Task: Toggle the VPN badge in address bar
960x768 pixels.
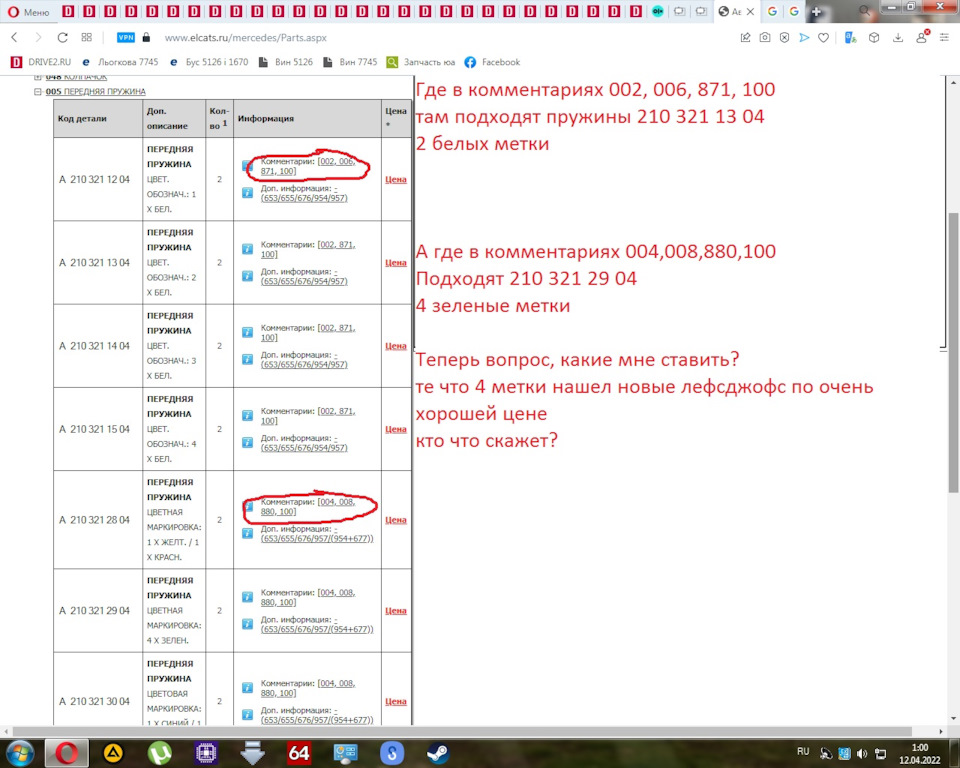Action: point(126,37)
